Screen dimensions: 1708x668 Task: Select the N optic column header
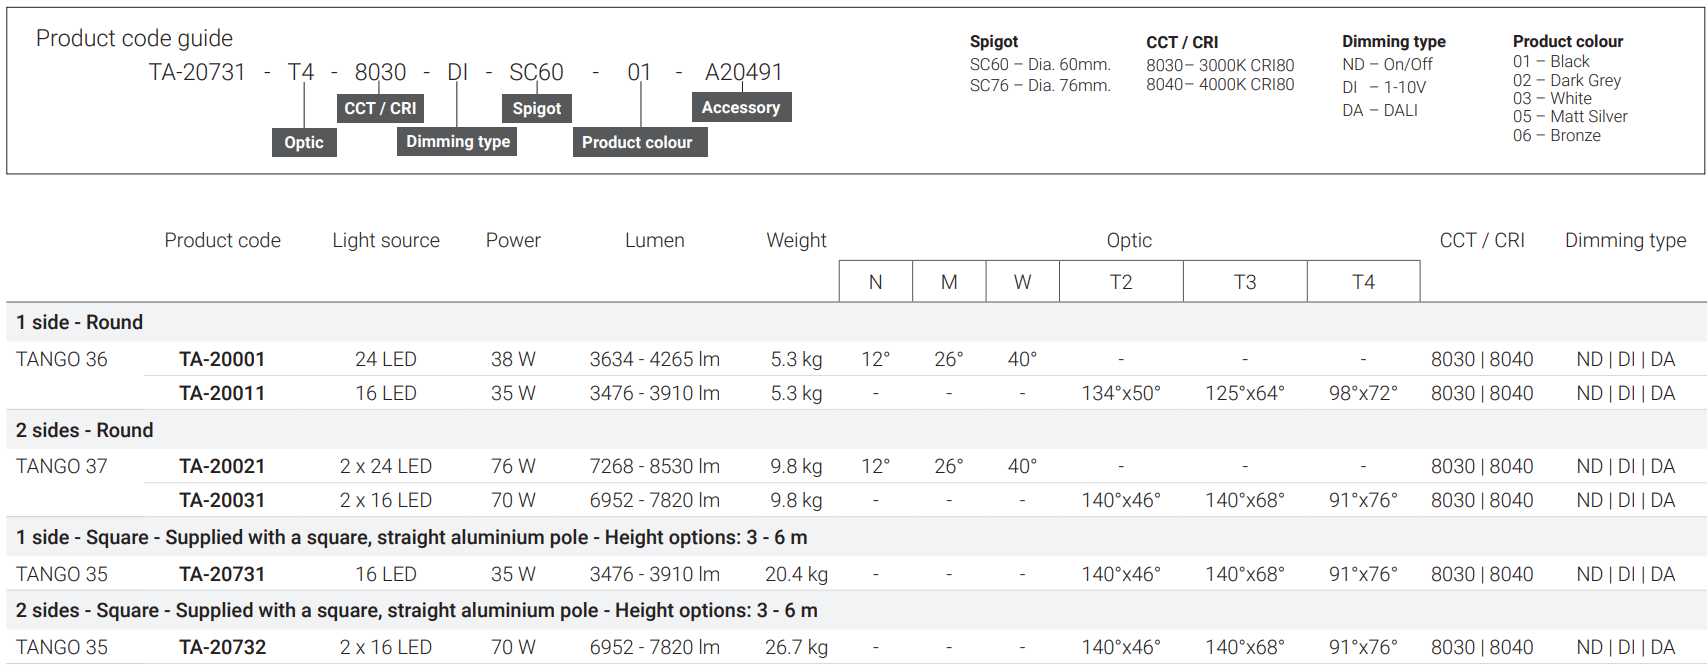click(875, 282)
